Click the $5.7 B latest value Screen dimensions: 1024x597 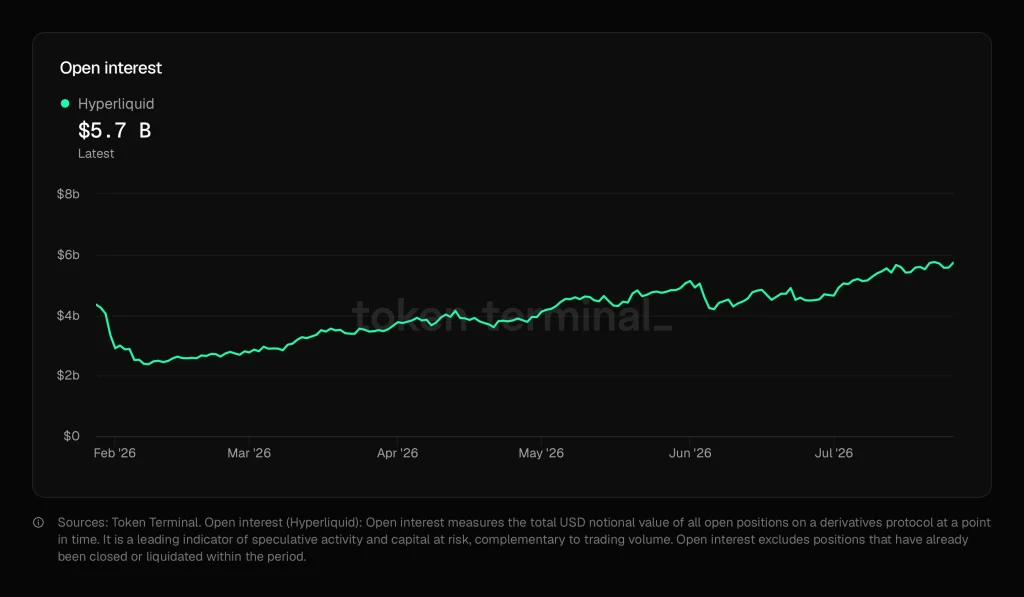[x=114, y=131]
